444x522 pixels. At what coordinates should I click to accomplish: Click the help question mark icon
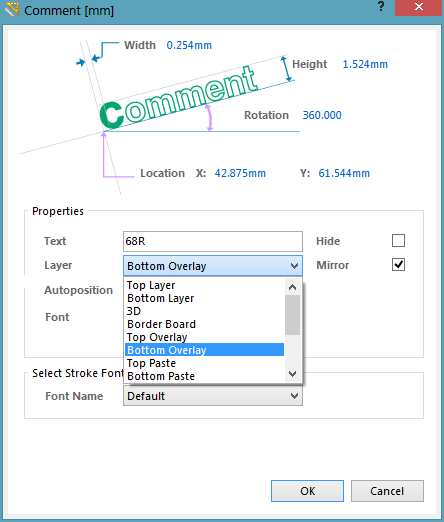(381, 6)
